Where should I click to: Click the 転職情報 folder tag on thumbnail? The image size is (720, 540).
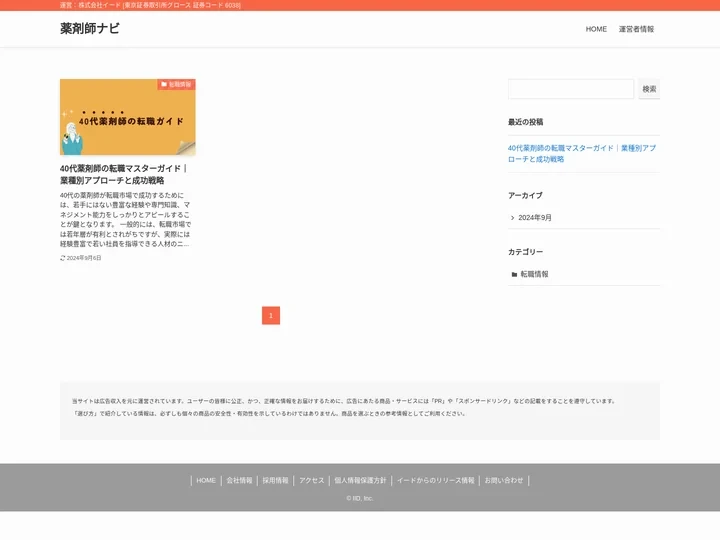point(176,85)
